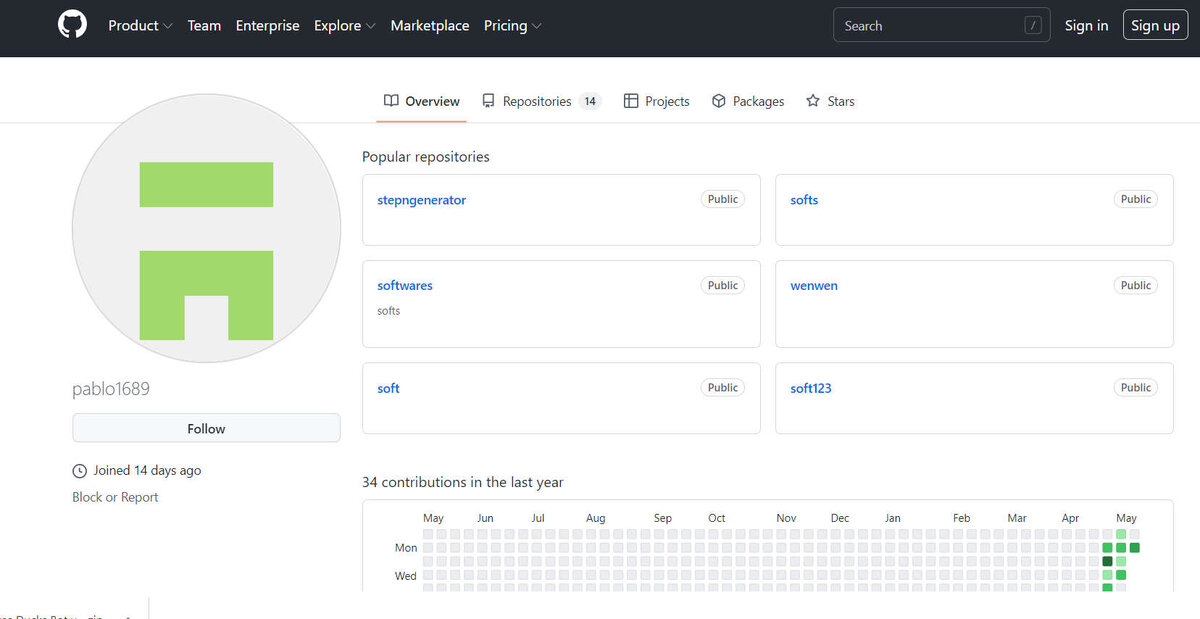
Task: Click the slash shortcut key icon
Action: [x=1033, y=26]
